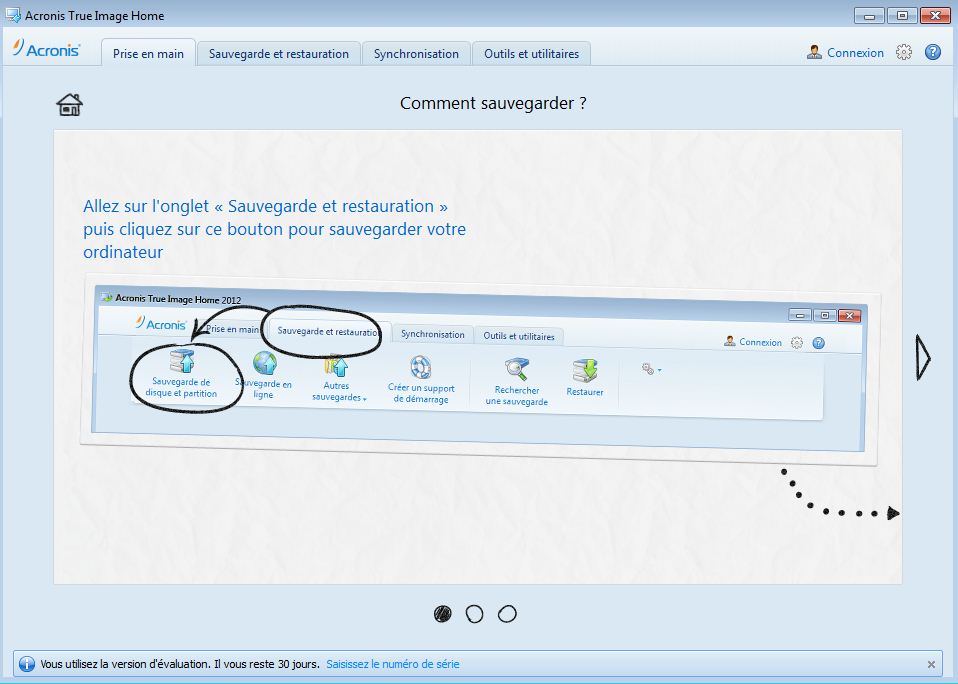This screenshot has height=684, width=958.
Task: Maximize the Acronis window
Action: click(902, 15)
